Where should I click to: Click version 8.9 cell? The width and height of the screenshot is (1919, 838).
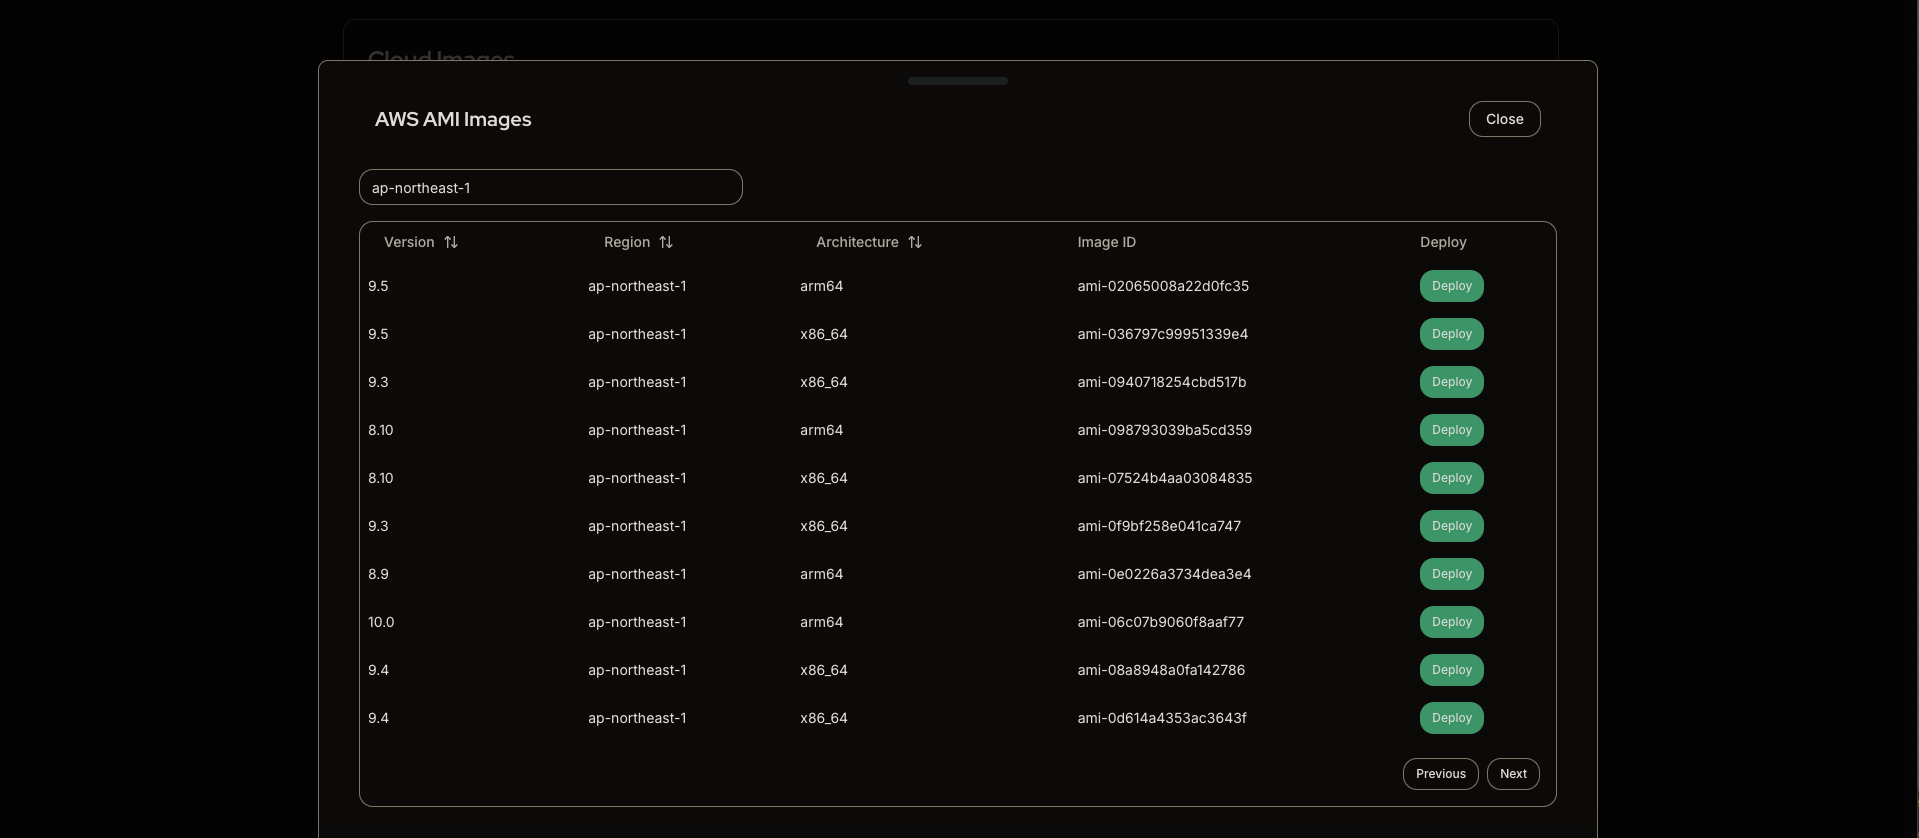coord(378,574)
